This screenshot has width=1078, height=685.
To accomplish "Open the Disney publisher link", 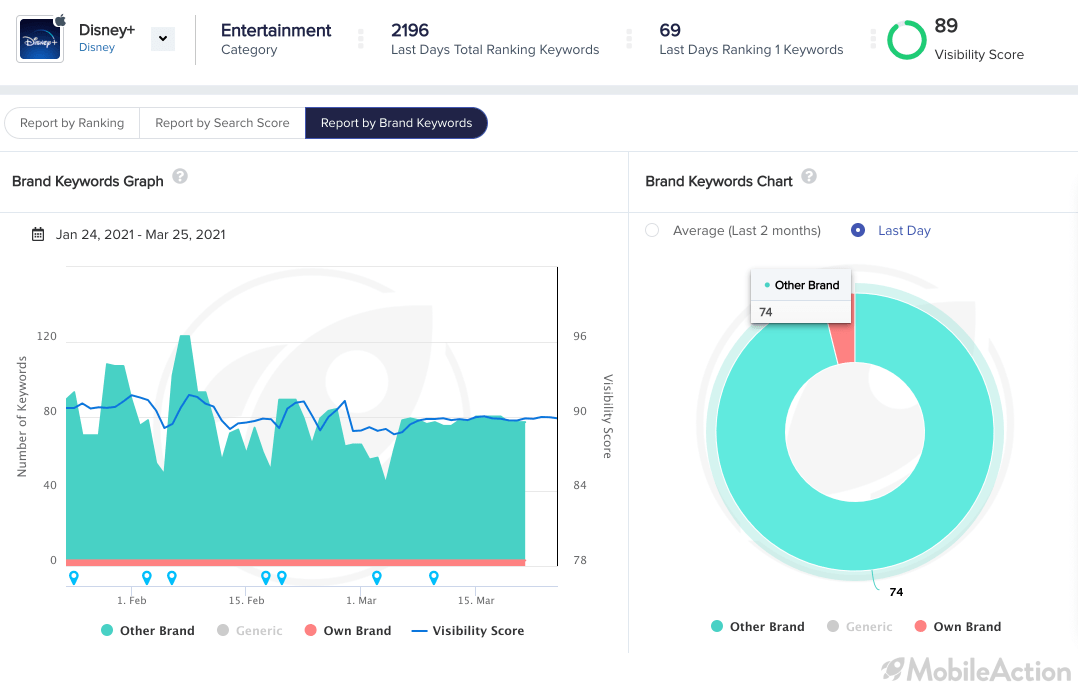I will pos(97,47).
